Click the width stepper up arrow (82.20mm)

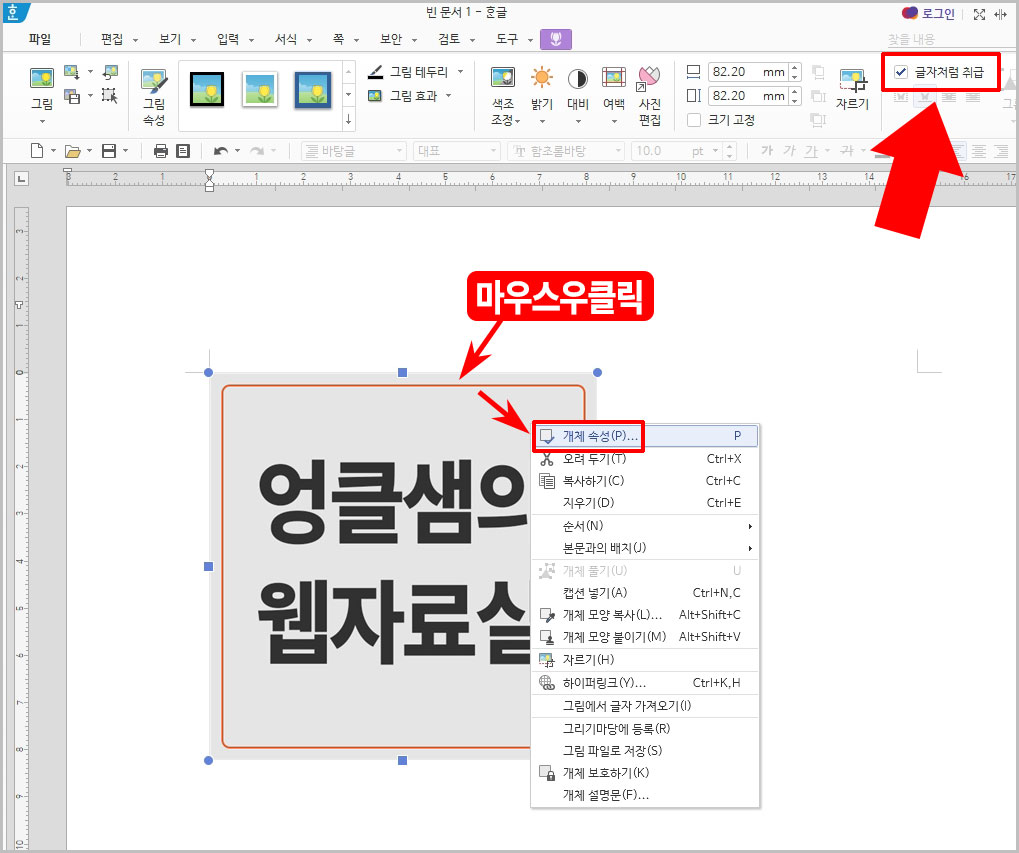coord(794,66)
